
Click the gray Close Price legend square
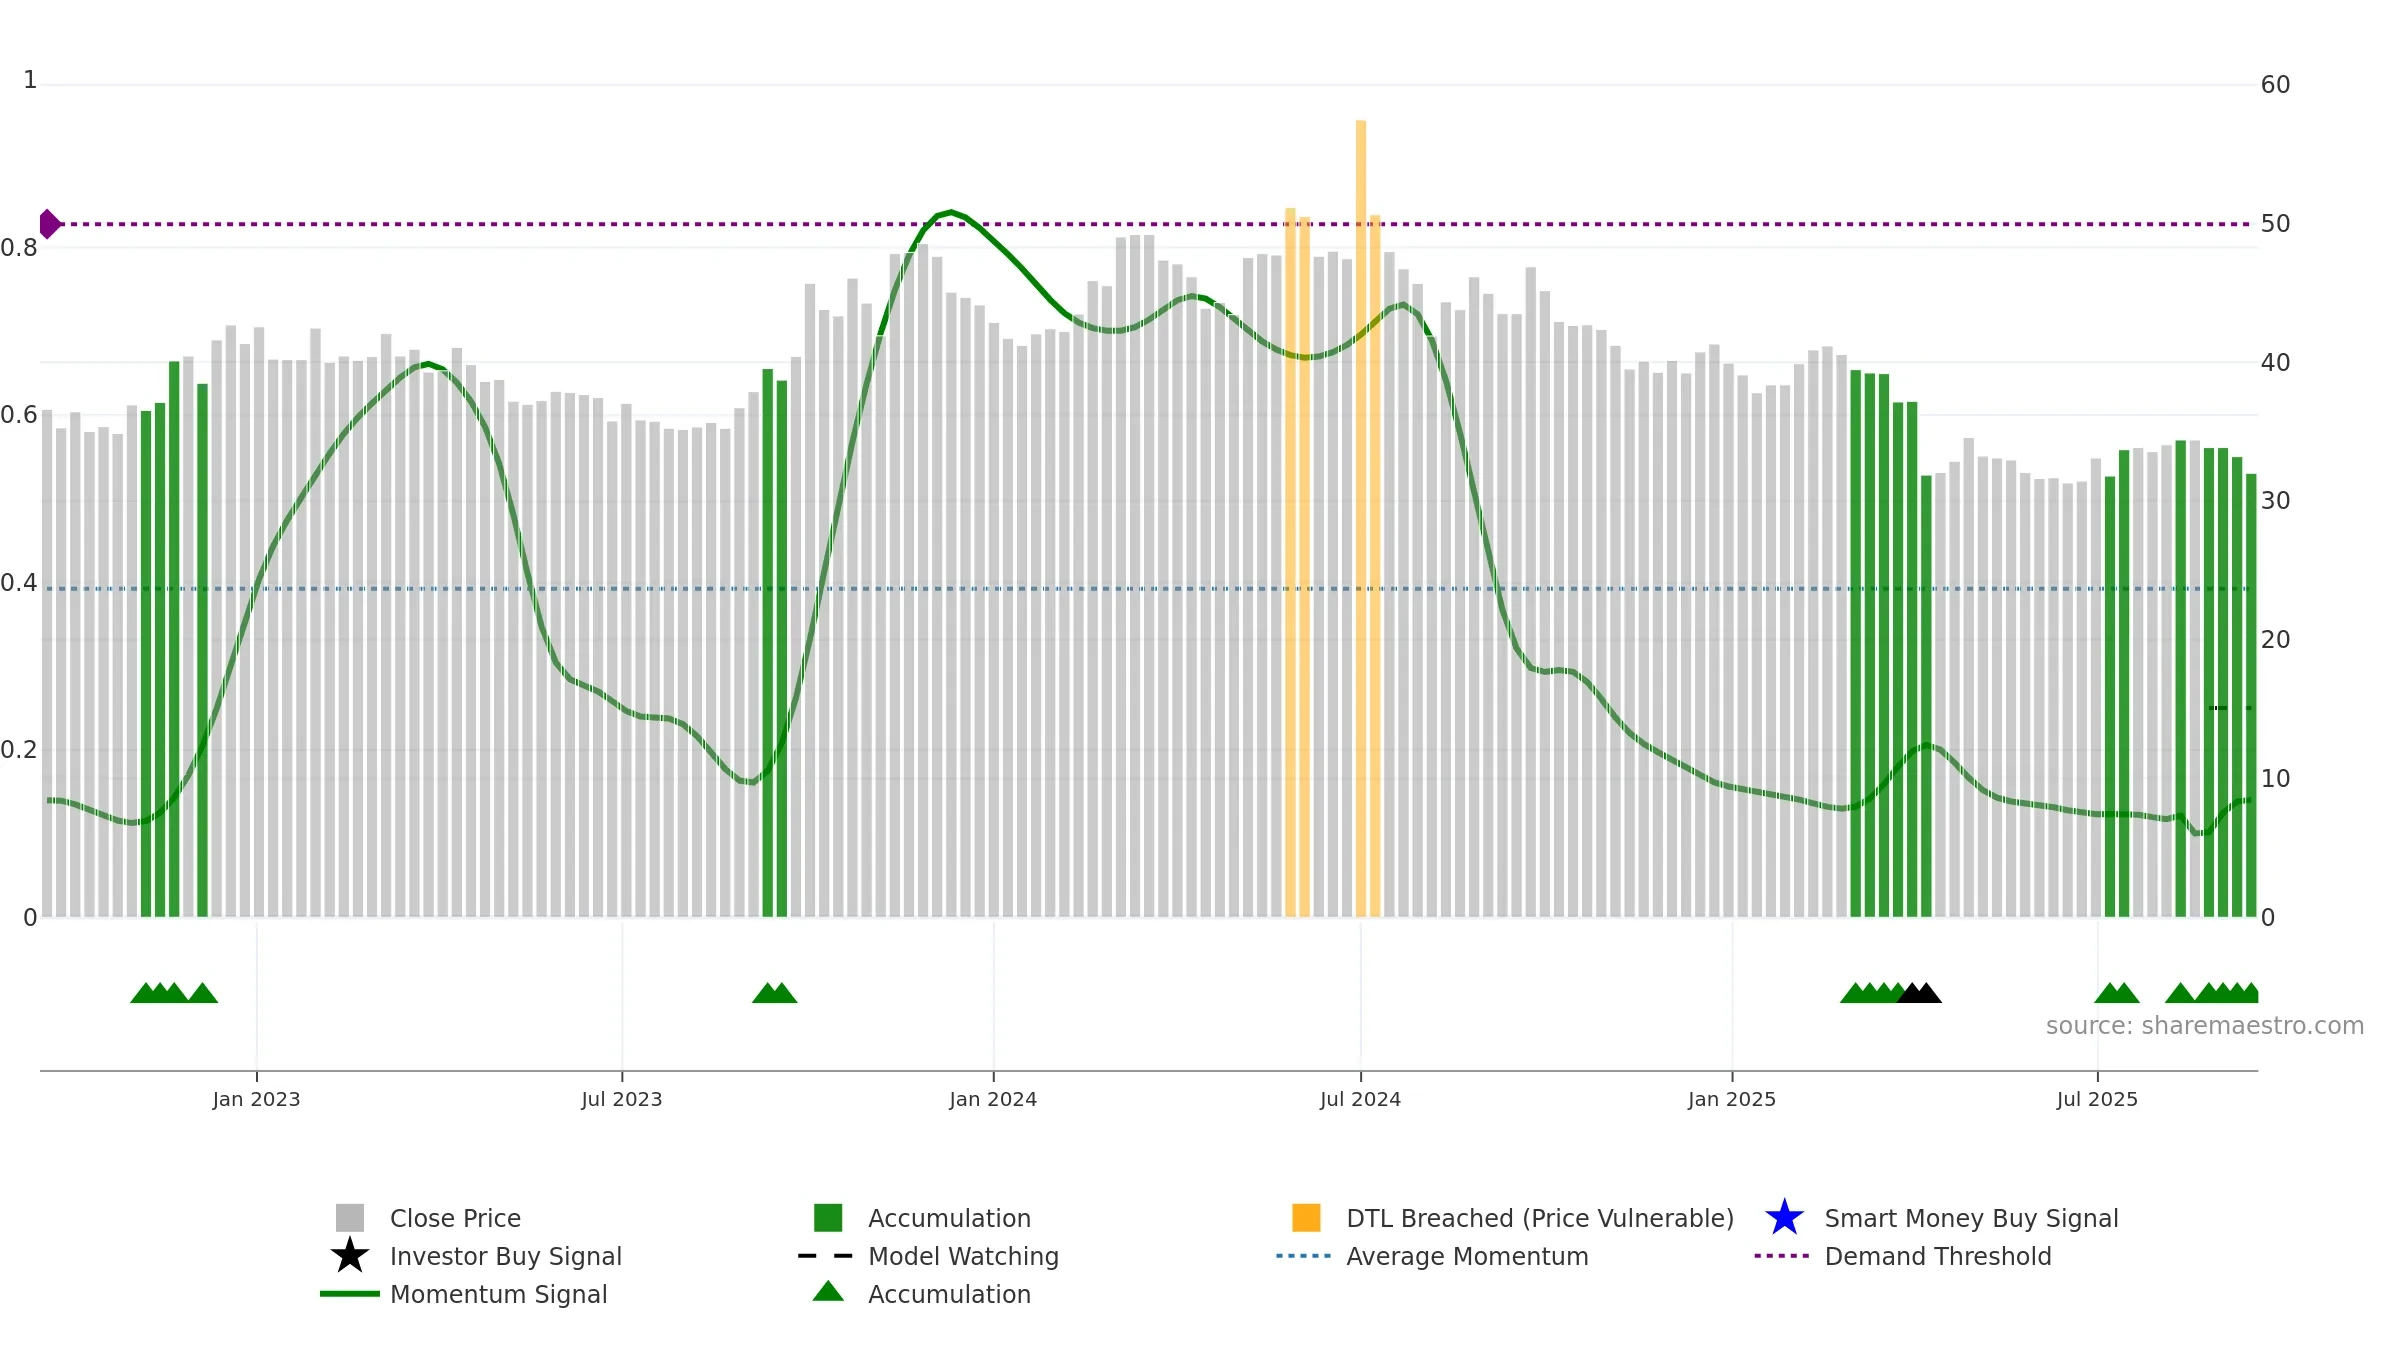[x=350, y=1218]
